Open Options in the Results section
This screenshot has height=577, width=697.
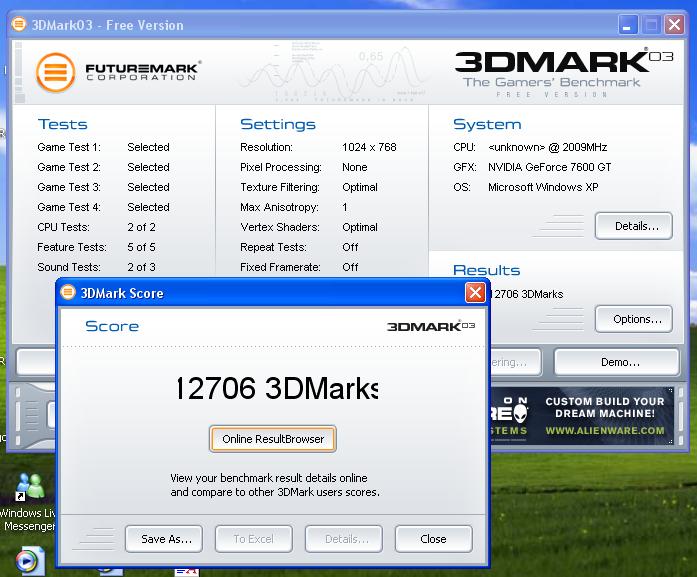pos(633,320)
